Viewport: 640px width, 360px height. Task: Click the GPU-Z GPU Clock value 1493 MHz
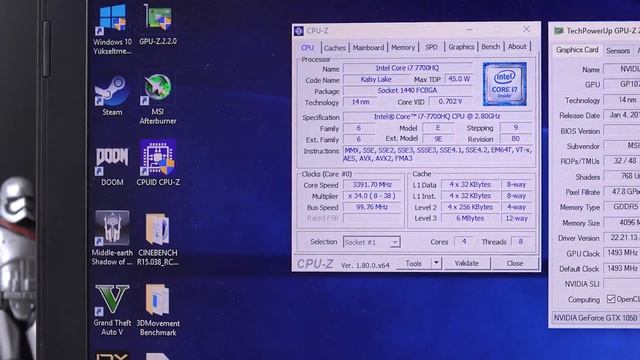[622, 253]
